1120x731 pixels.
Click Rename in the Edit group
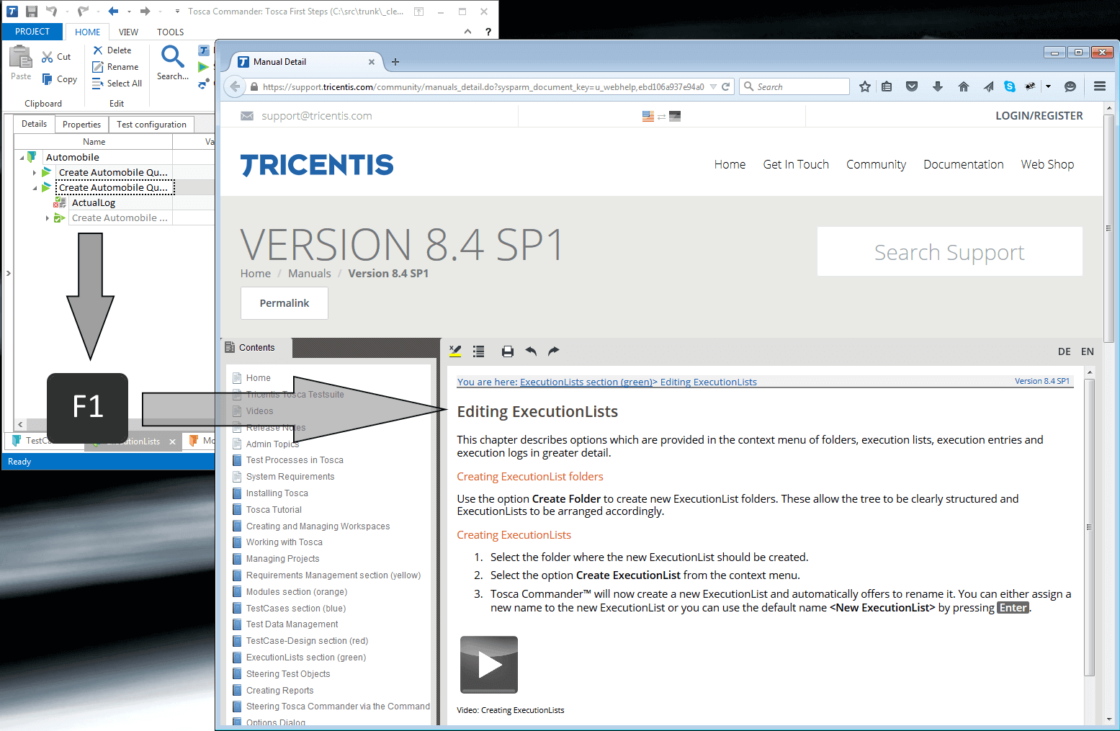(116, 66)
